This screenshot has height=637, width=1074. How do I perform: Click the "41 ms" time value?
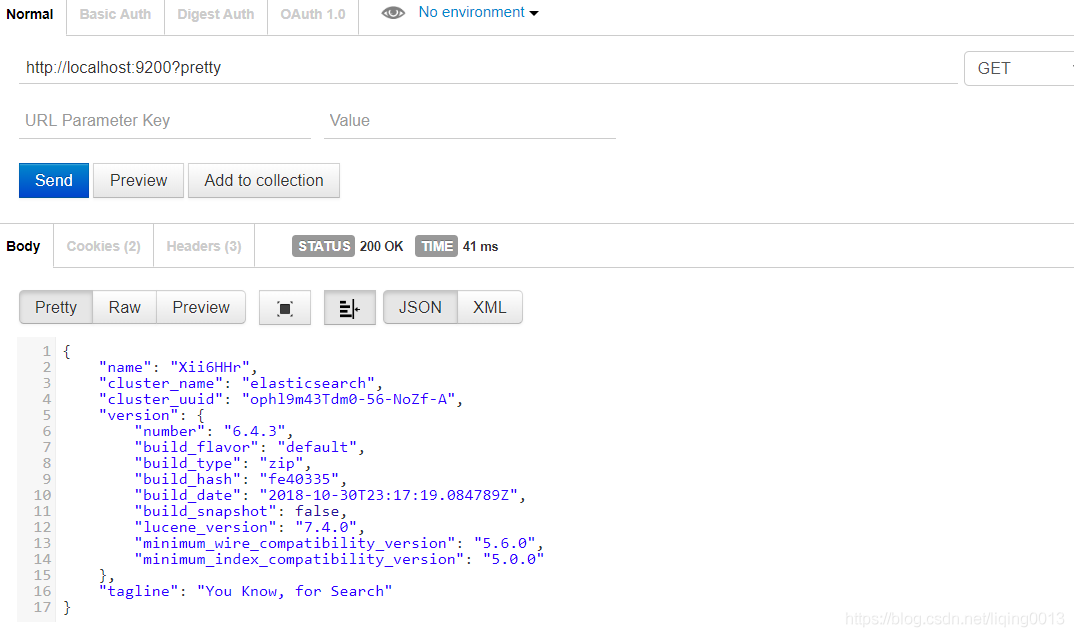[480, 247]
